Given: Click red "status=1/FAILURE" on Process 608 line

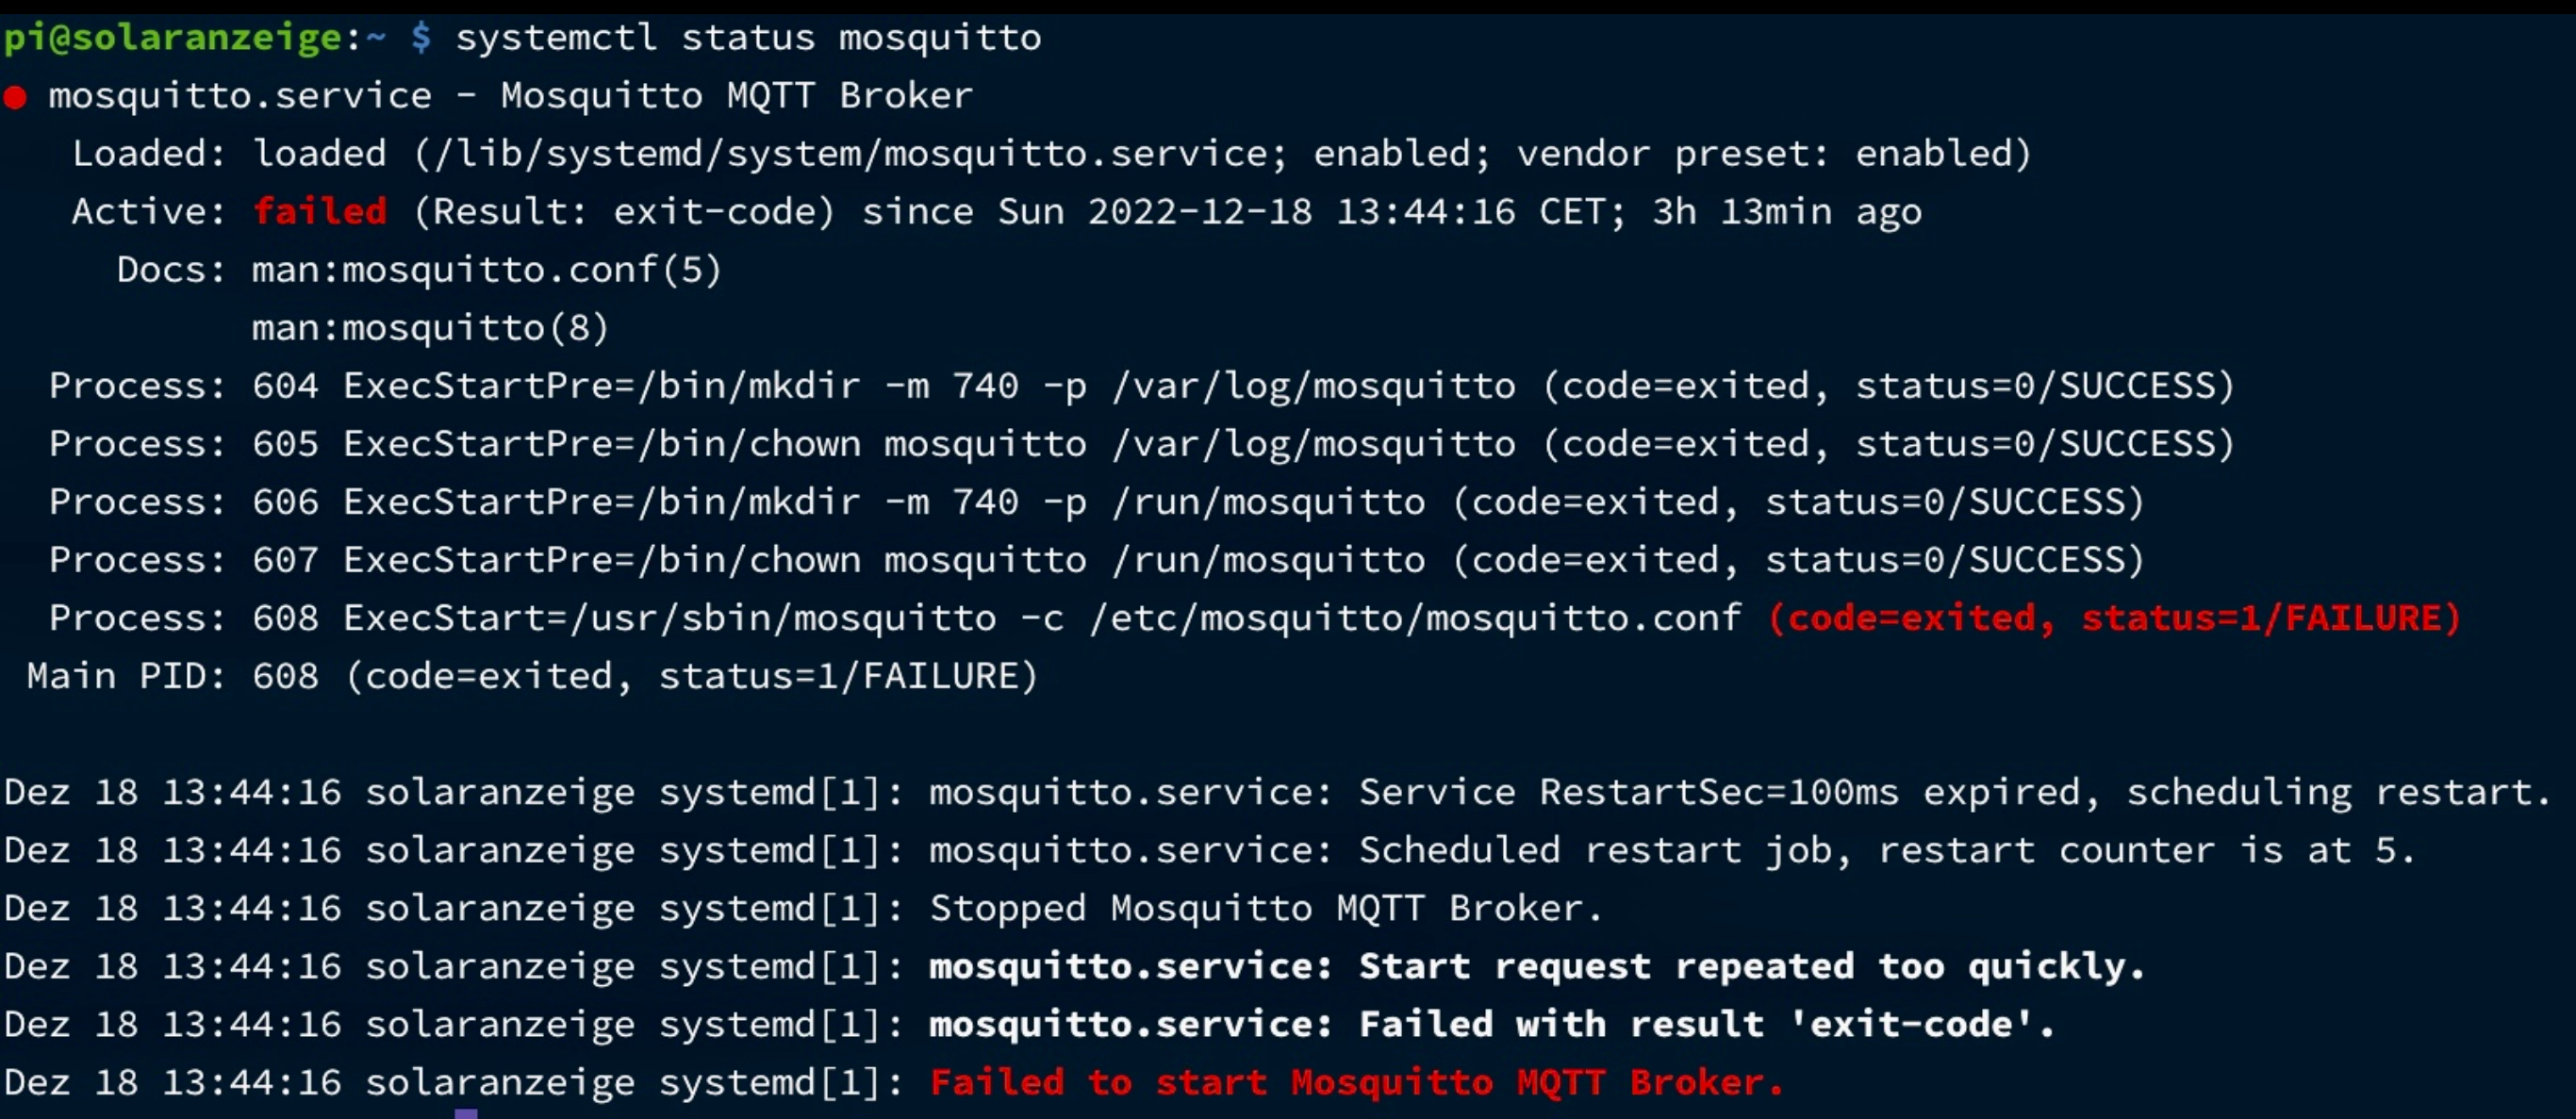Looking at the screenshot, I should point(2270,618).
